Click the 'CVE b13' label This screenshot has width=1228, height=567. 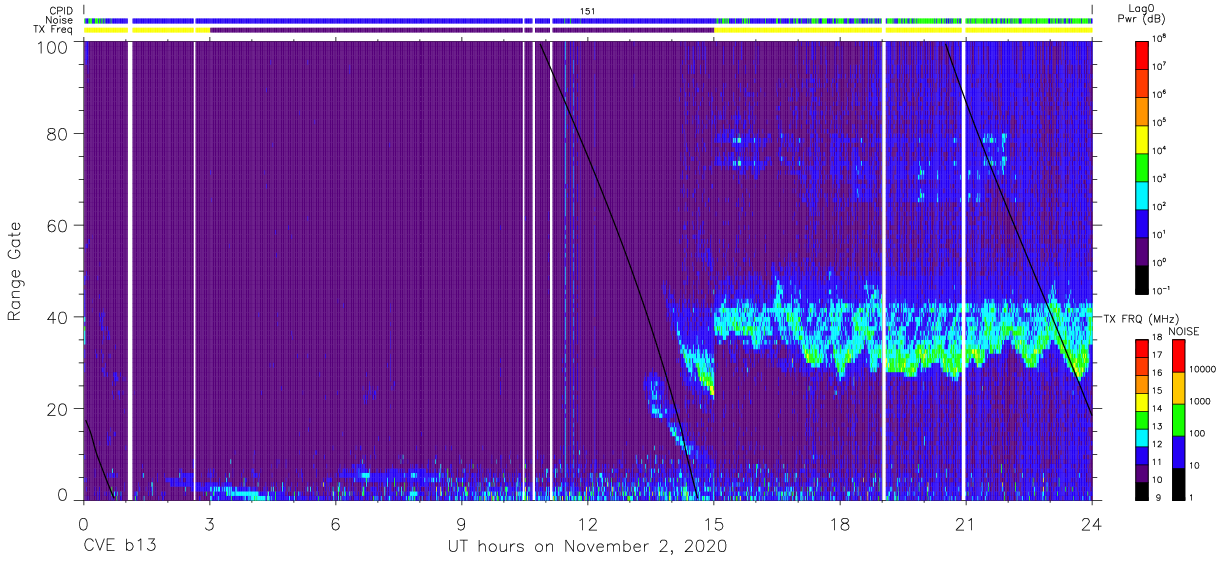119,547
